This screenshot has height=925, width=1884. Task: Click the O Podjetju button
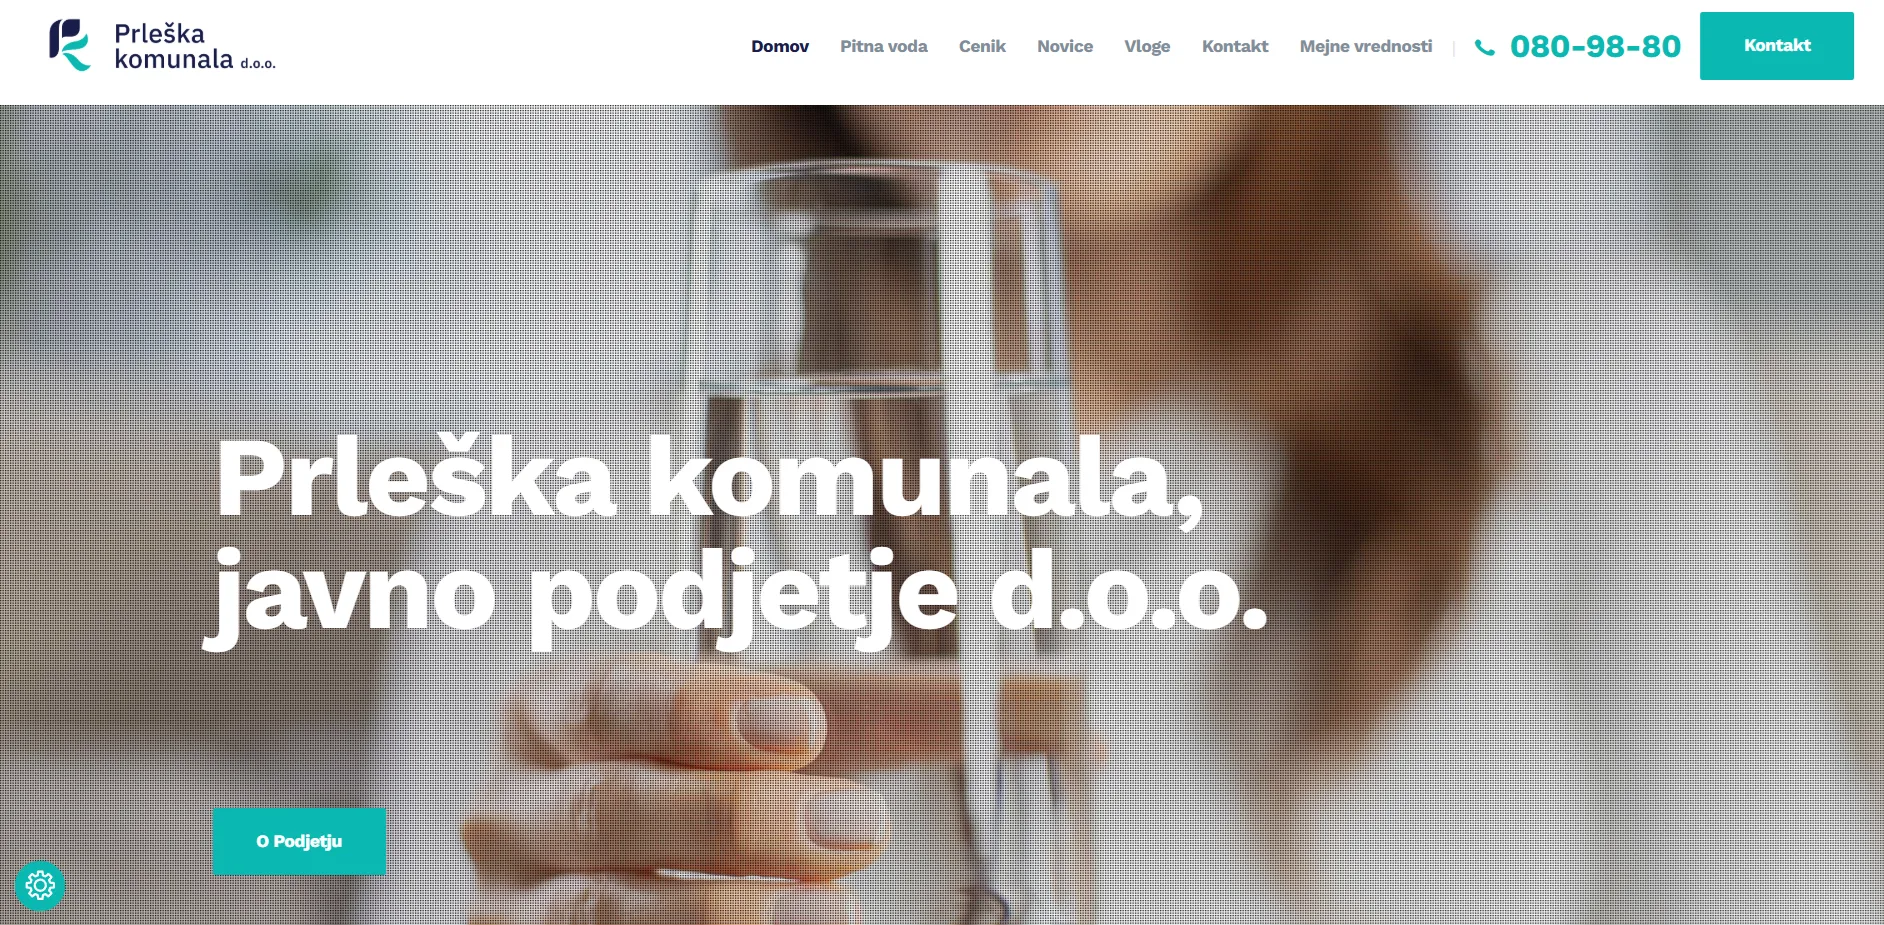pos(299,841)
